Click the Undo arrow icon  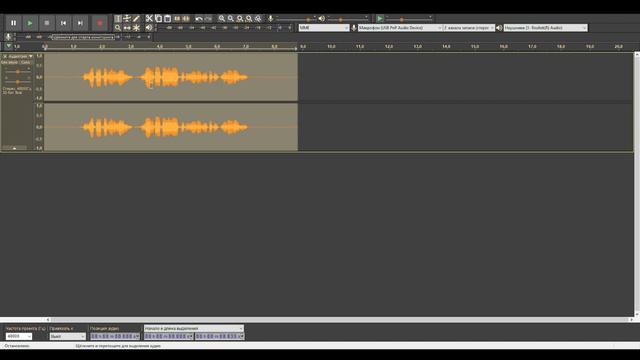point(199,18)
